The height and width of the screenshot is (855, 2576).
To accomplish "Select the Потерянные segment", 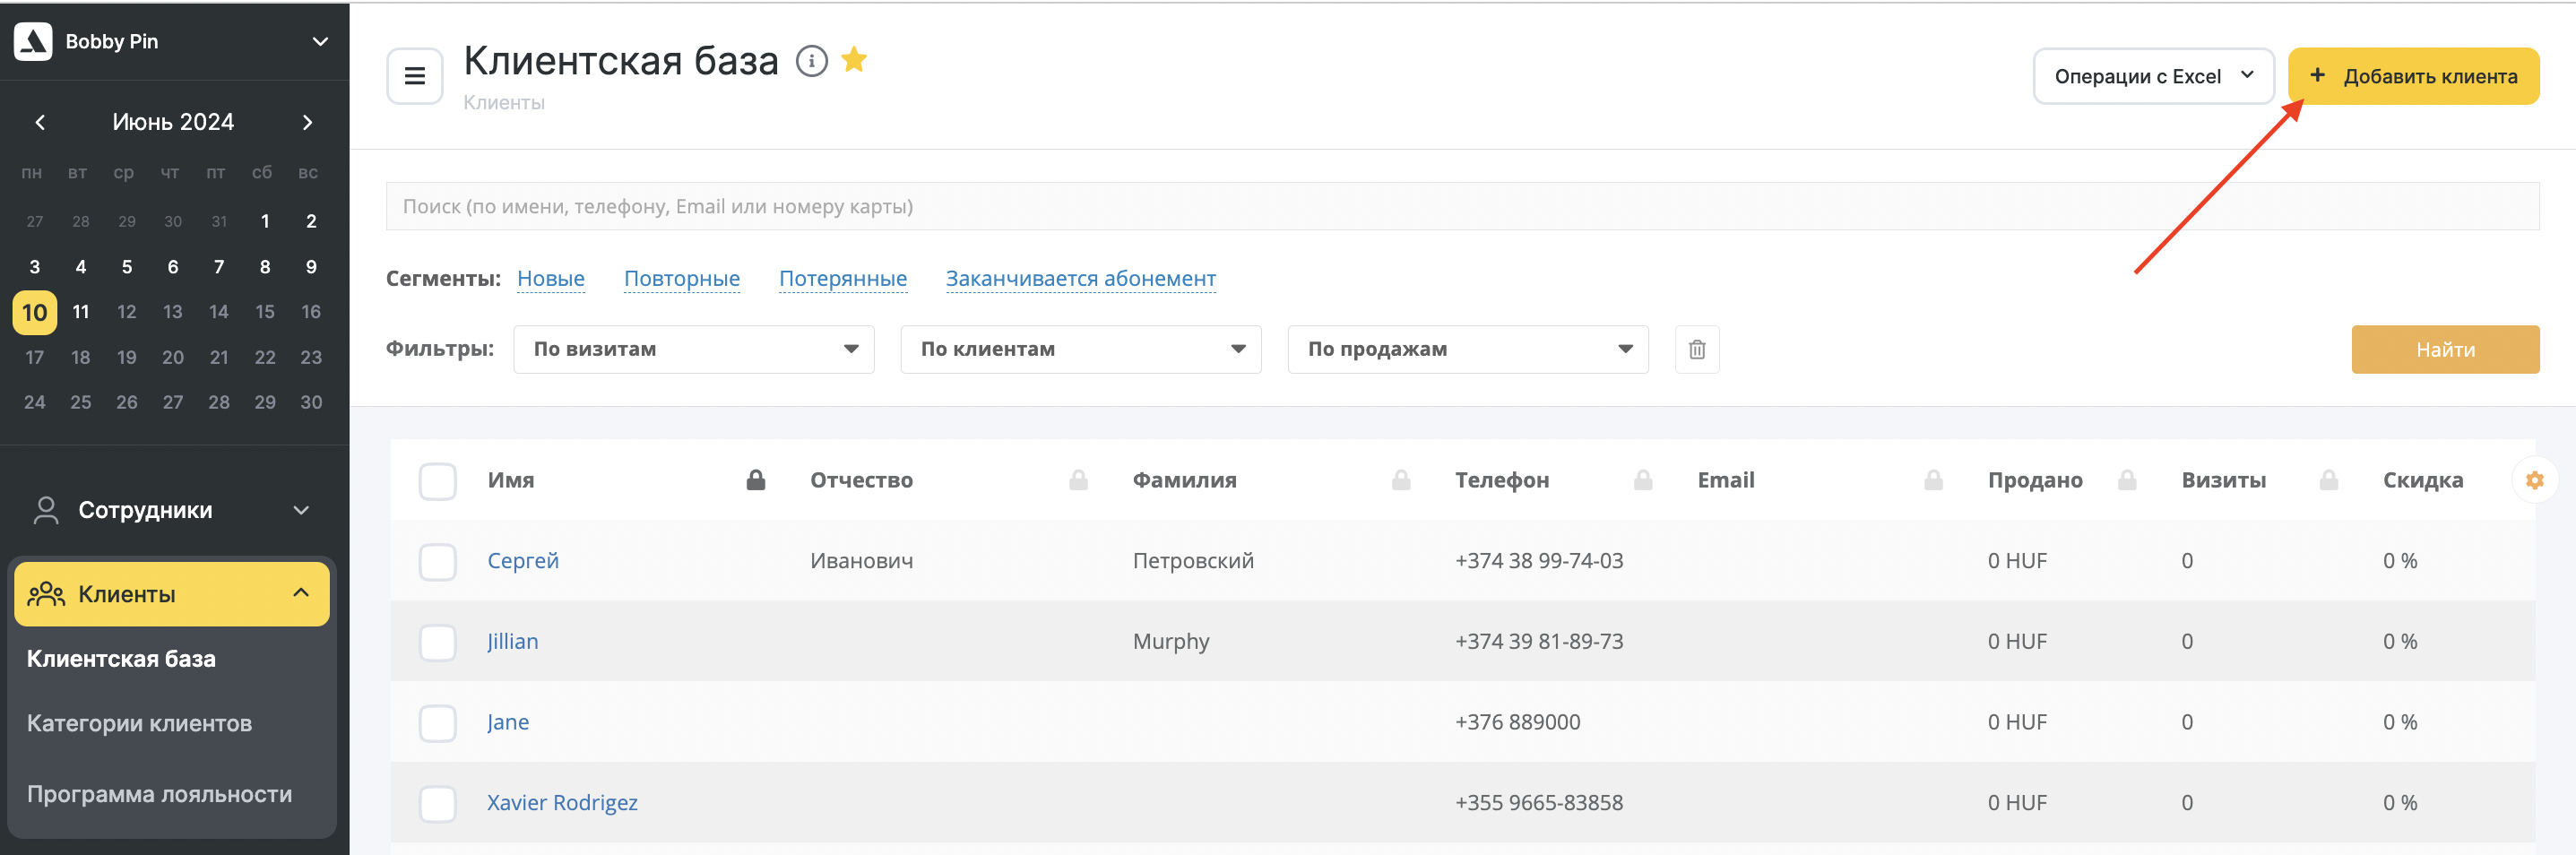I will click(842, 278).
